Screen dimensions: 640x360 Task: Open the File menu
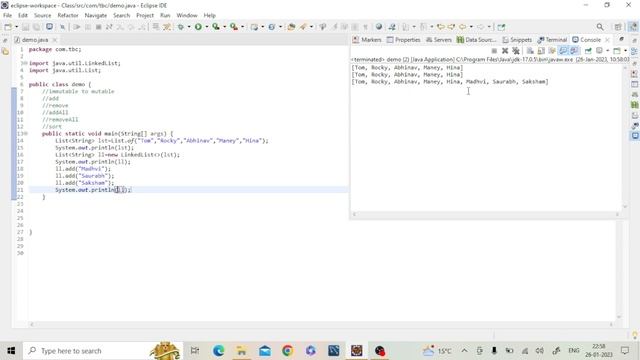pyautogui.click(x=7, y=16)
